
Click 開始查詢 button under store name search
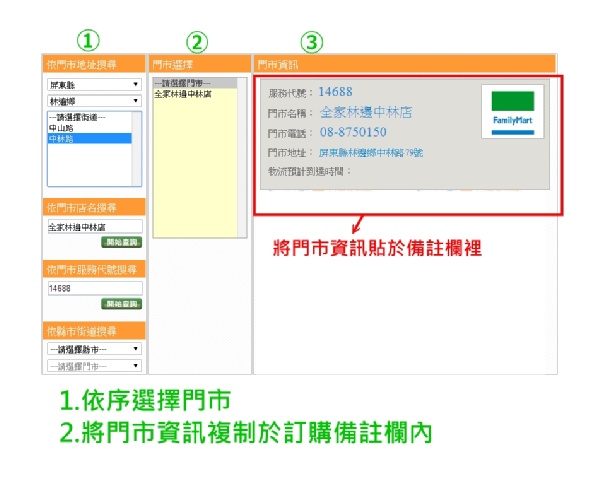pyautogui.click(x=122, y=242)
